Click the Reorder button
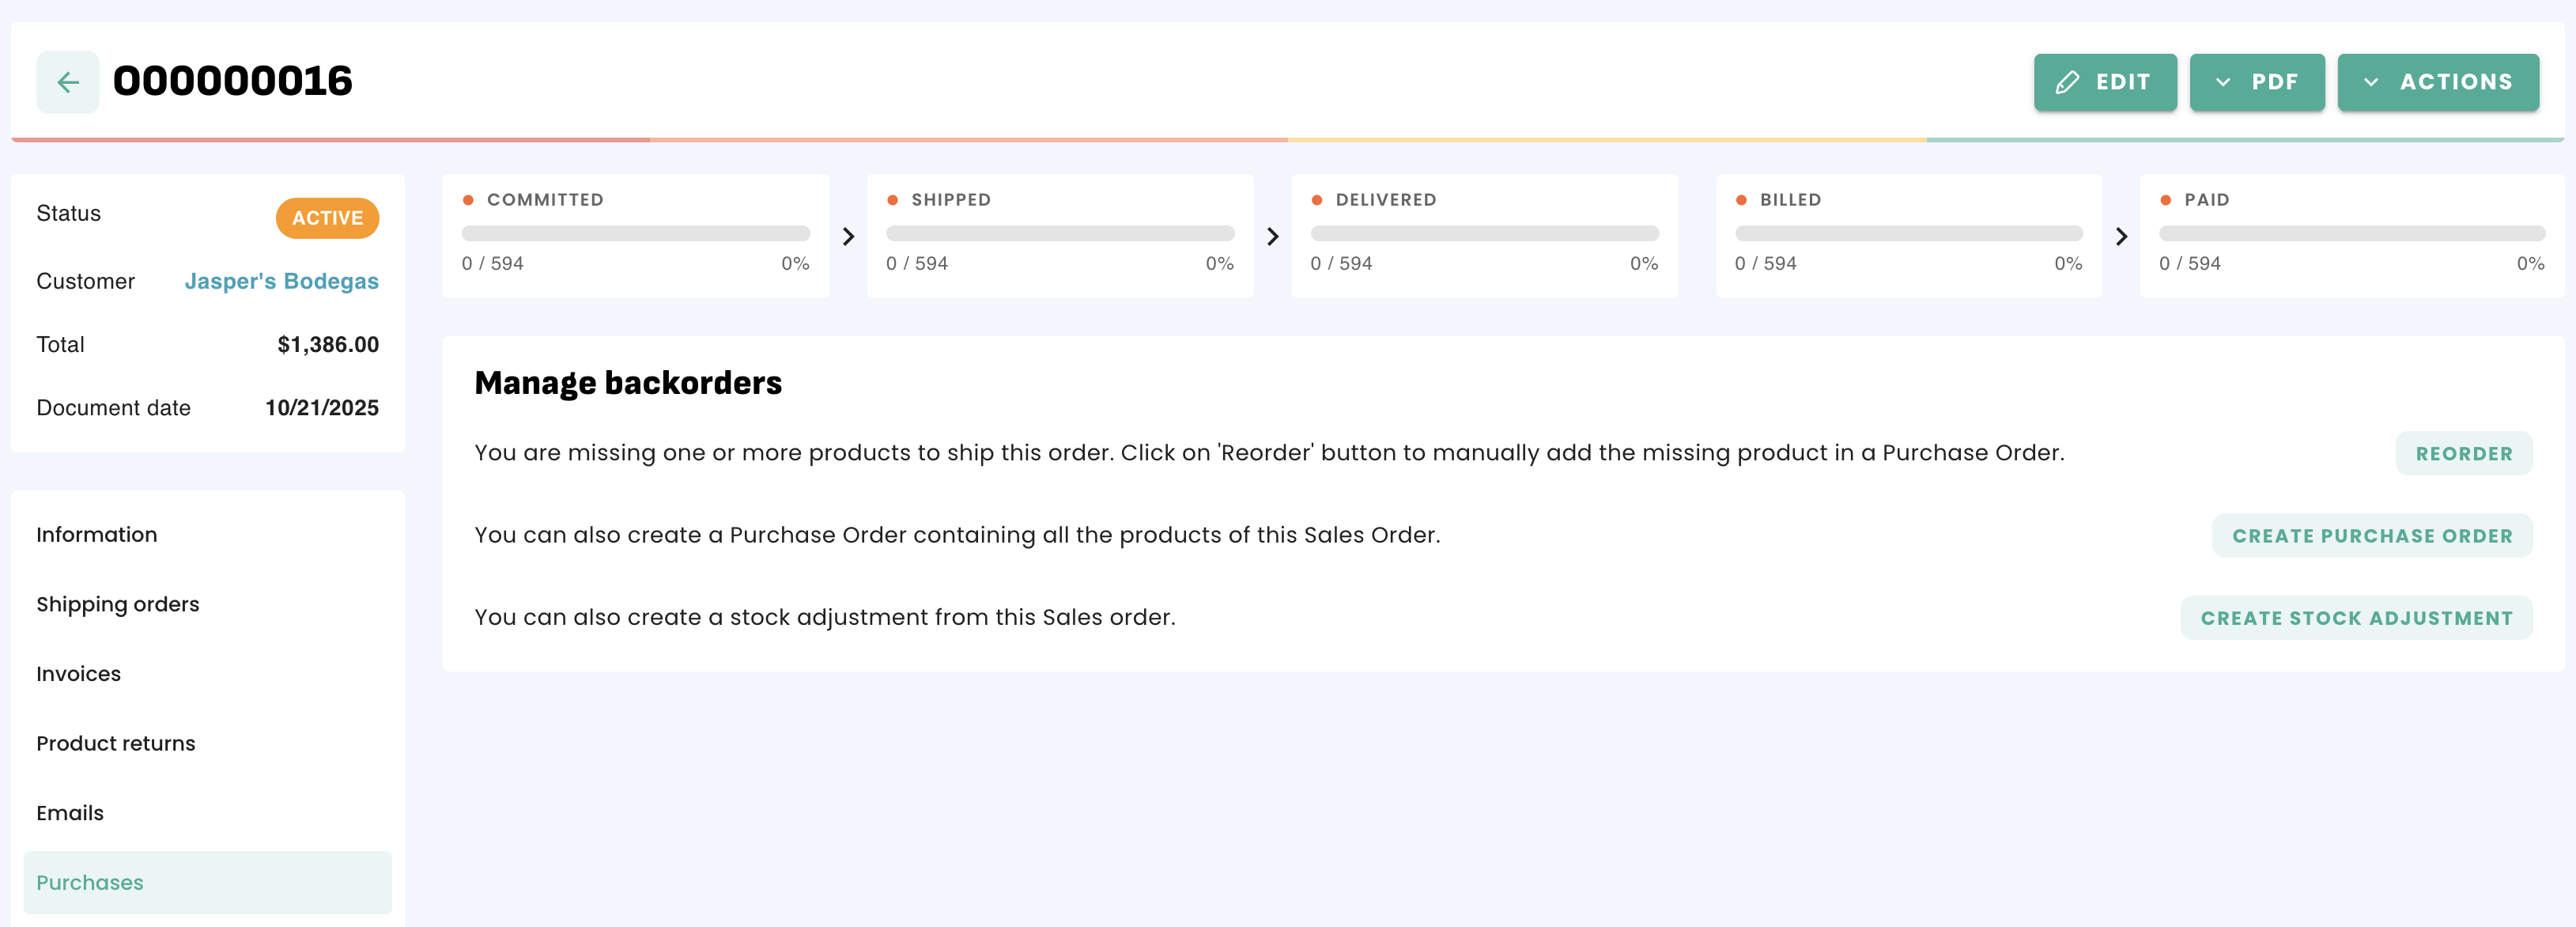 (x=2463, y=454)
